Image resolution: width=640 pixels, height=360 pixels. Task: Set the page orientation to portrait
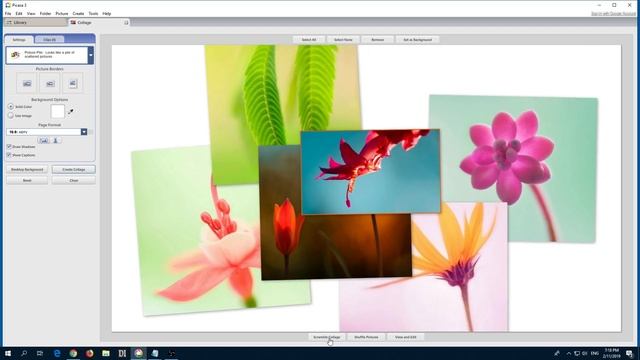click(56, 140)
